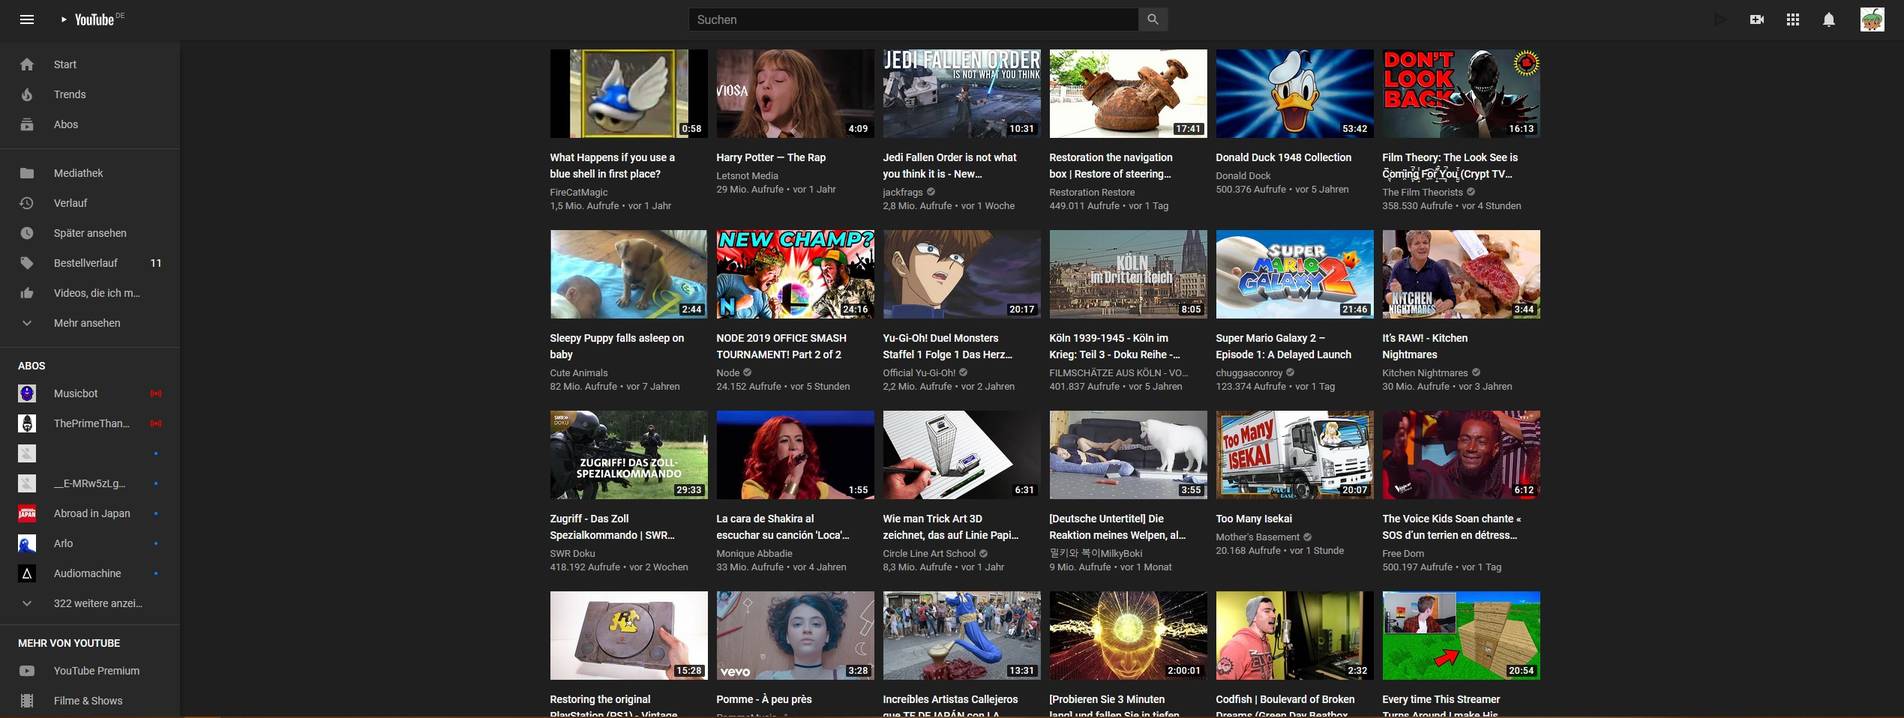This screenshot has height=718, width=1904.
Task: Open Videos, die ich m... playlist
Action: pos(90,293)
